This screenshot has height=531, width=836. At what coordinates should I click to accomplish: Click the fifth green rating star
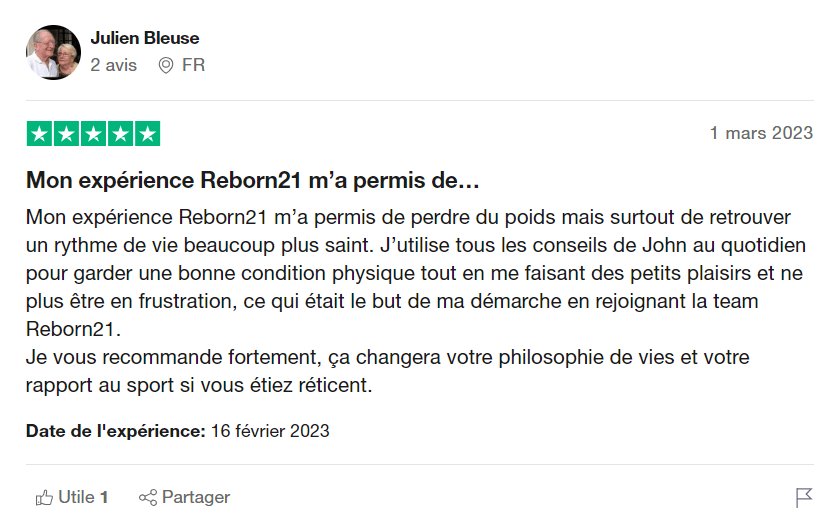click(147, 134)
